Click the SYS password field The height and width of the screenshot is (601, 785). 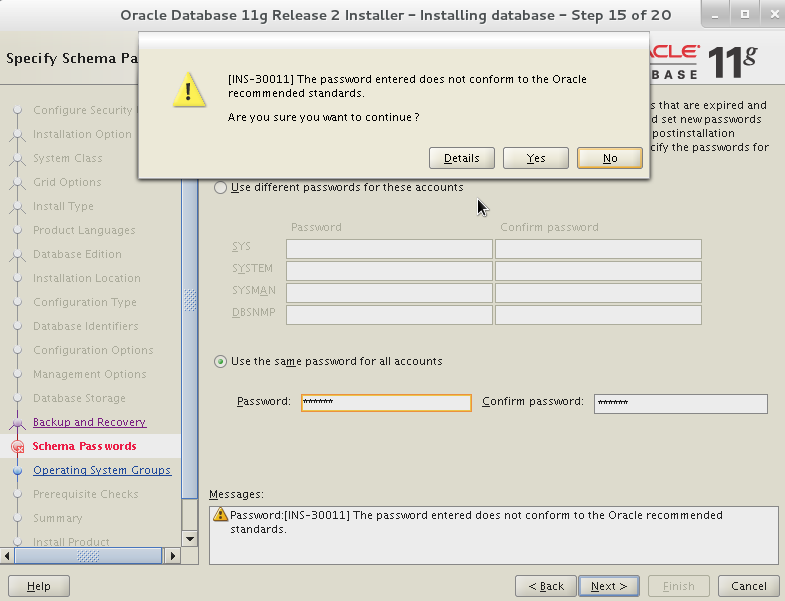pos(389,249)
